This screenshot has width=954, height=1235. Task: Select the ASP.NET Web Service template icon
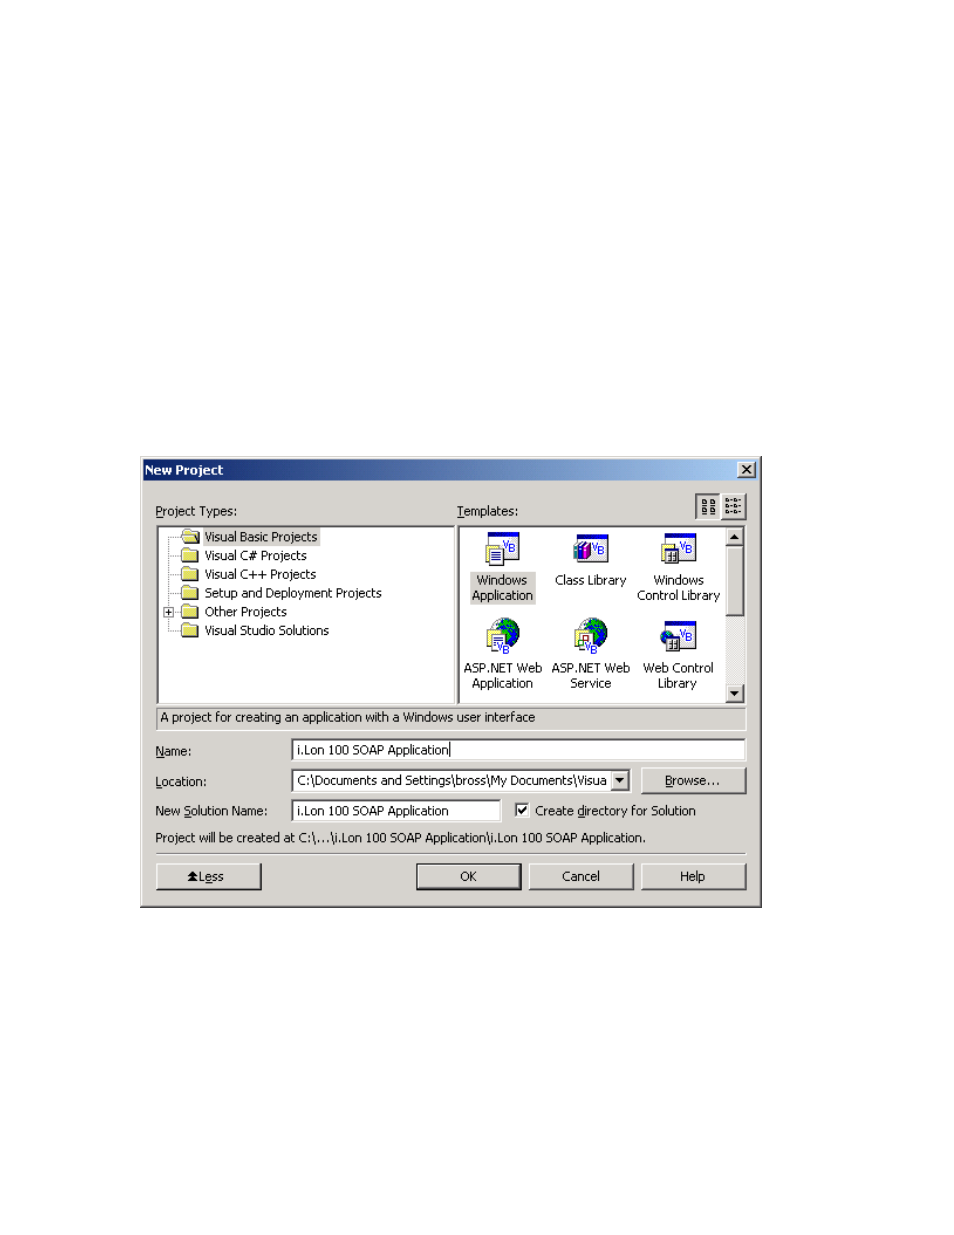point(590,636)
